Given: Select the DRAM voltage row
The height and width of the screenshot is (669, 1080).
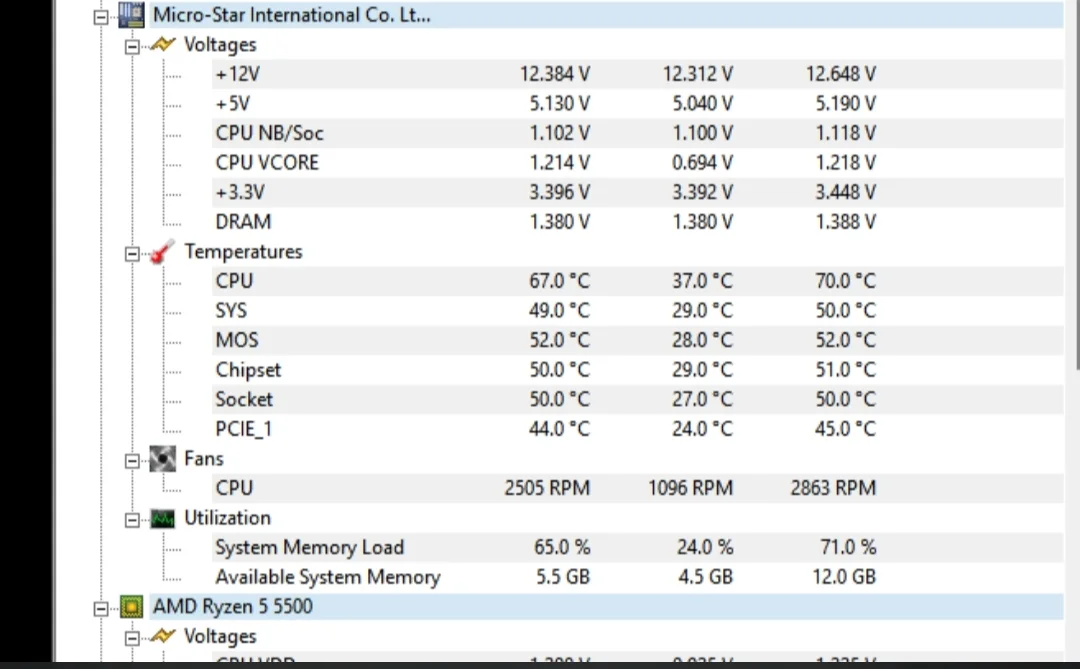Looking at the screenshot, I should pyautogui.click(x=637, y=223).
